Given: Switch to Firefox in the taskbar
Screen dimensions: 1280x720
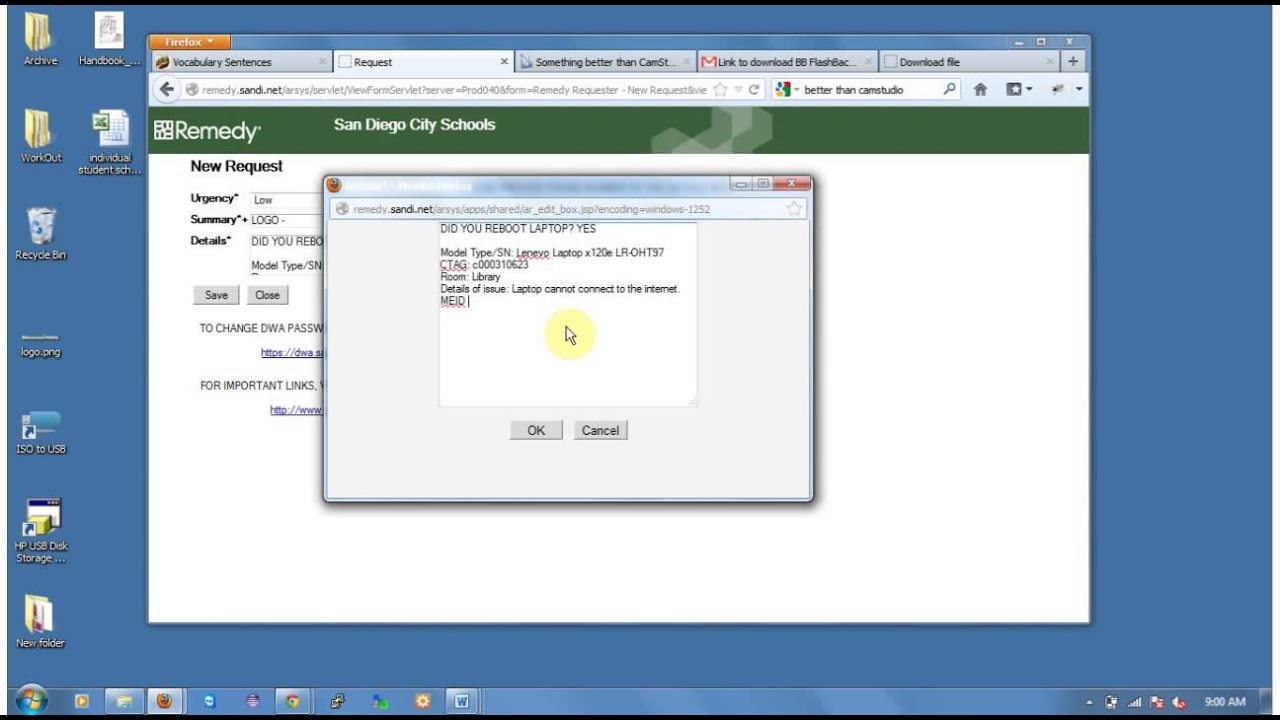Looking at the screenshot, I should click(165, 702).
